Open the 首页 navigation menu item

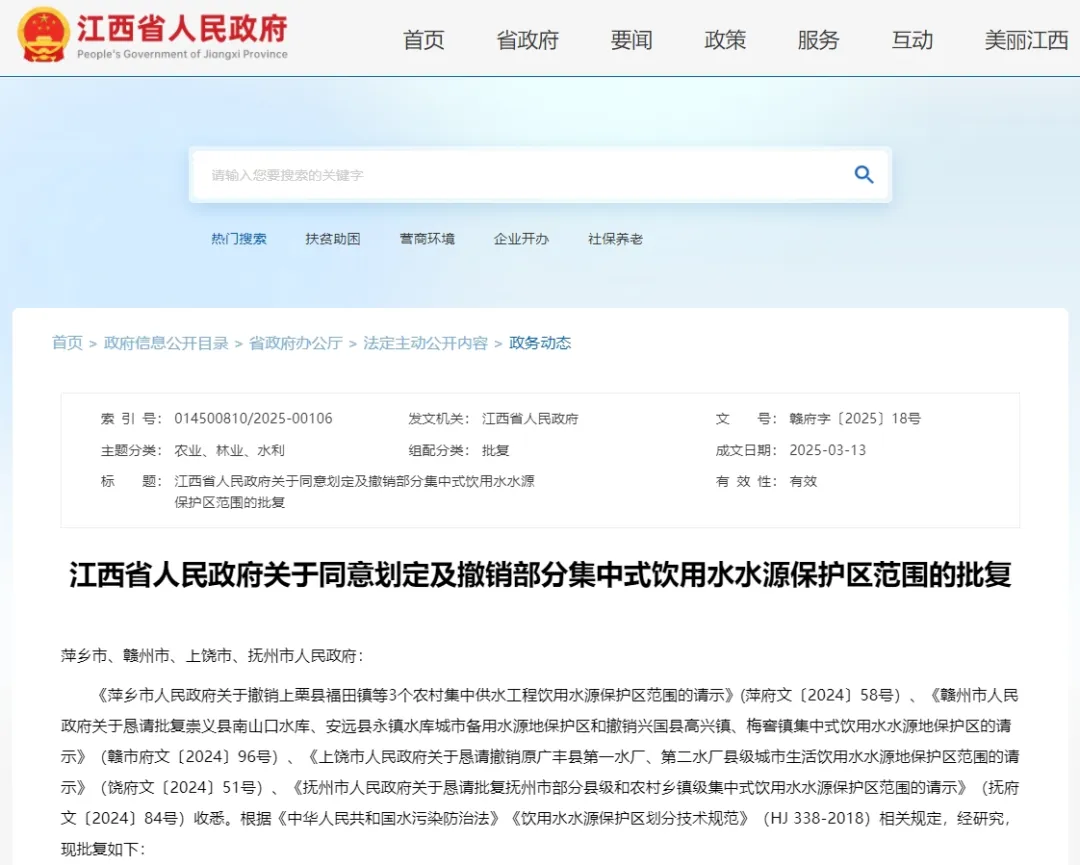pyautogui.click(x=424, y=40)
